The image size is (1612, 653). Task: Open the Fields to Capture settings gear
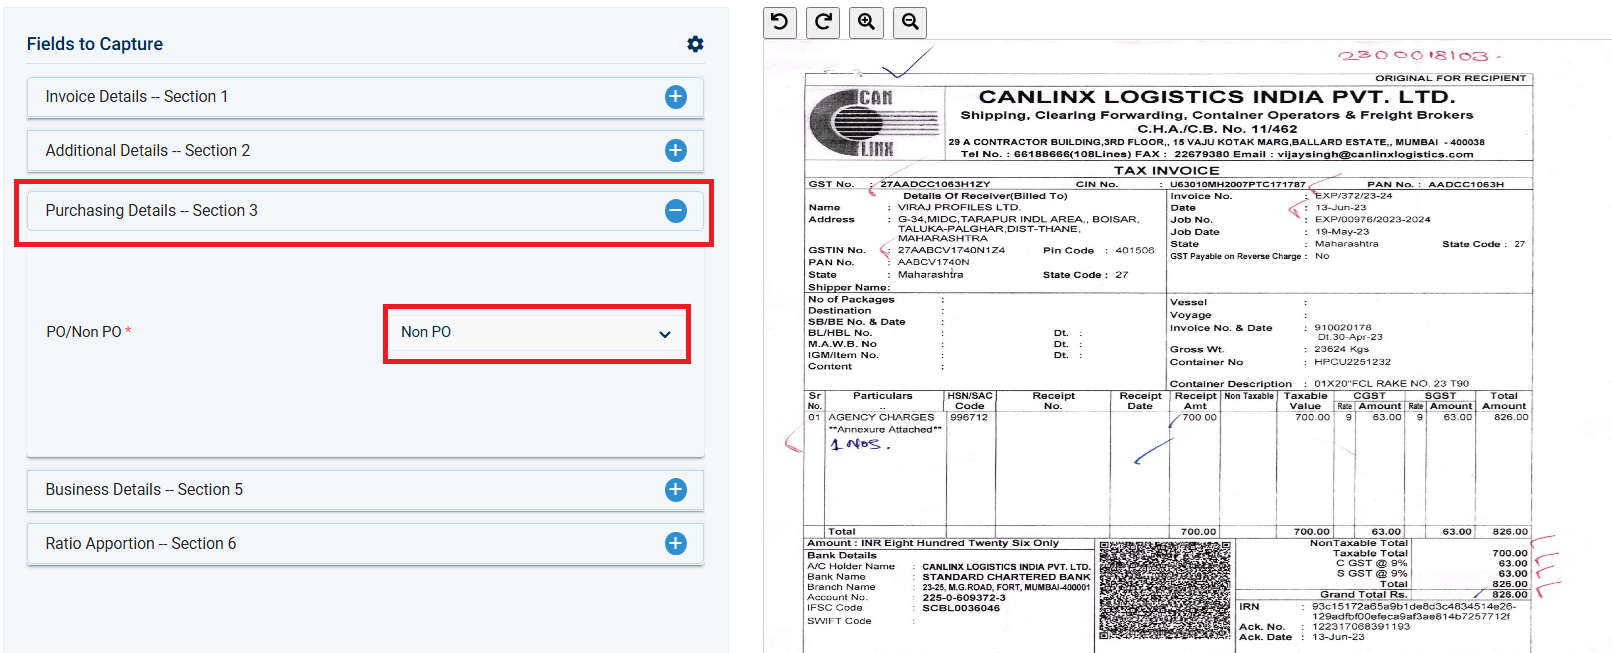695,44
